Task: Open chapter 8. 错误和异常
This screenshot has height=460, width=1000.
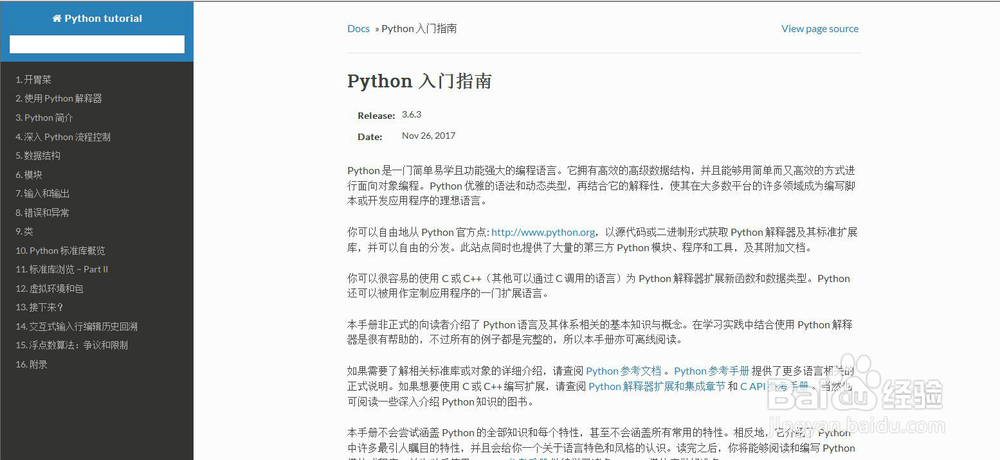Action: click(42, 212)
